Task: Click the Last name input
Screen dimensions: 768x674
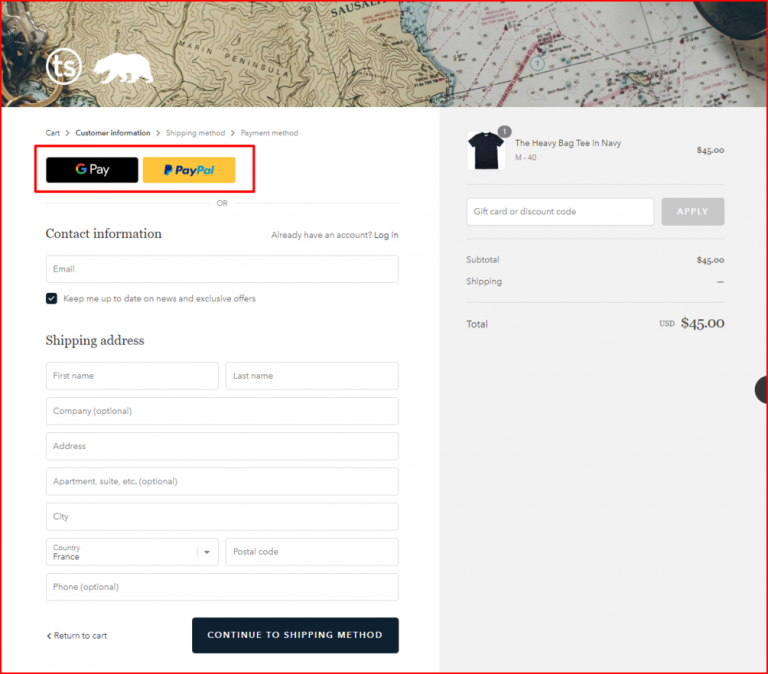Action: click(x=312, y=376)
